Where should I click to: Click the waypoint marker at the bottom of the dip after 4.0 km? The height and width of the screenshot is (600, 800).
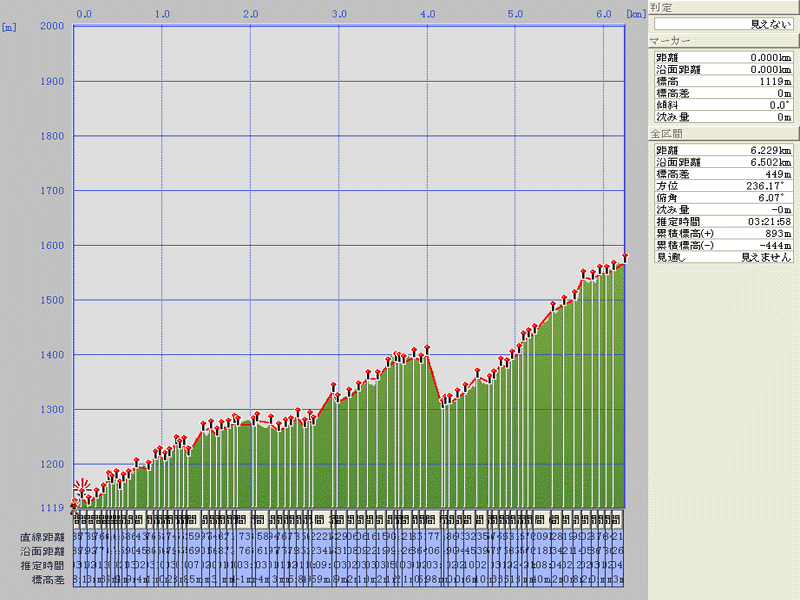443,400
